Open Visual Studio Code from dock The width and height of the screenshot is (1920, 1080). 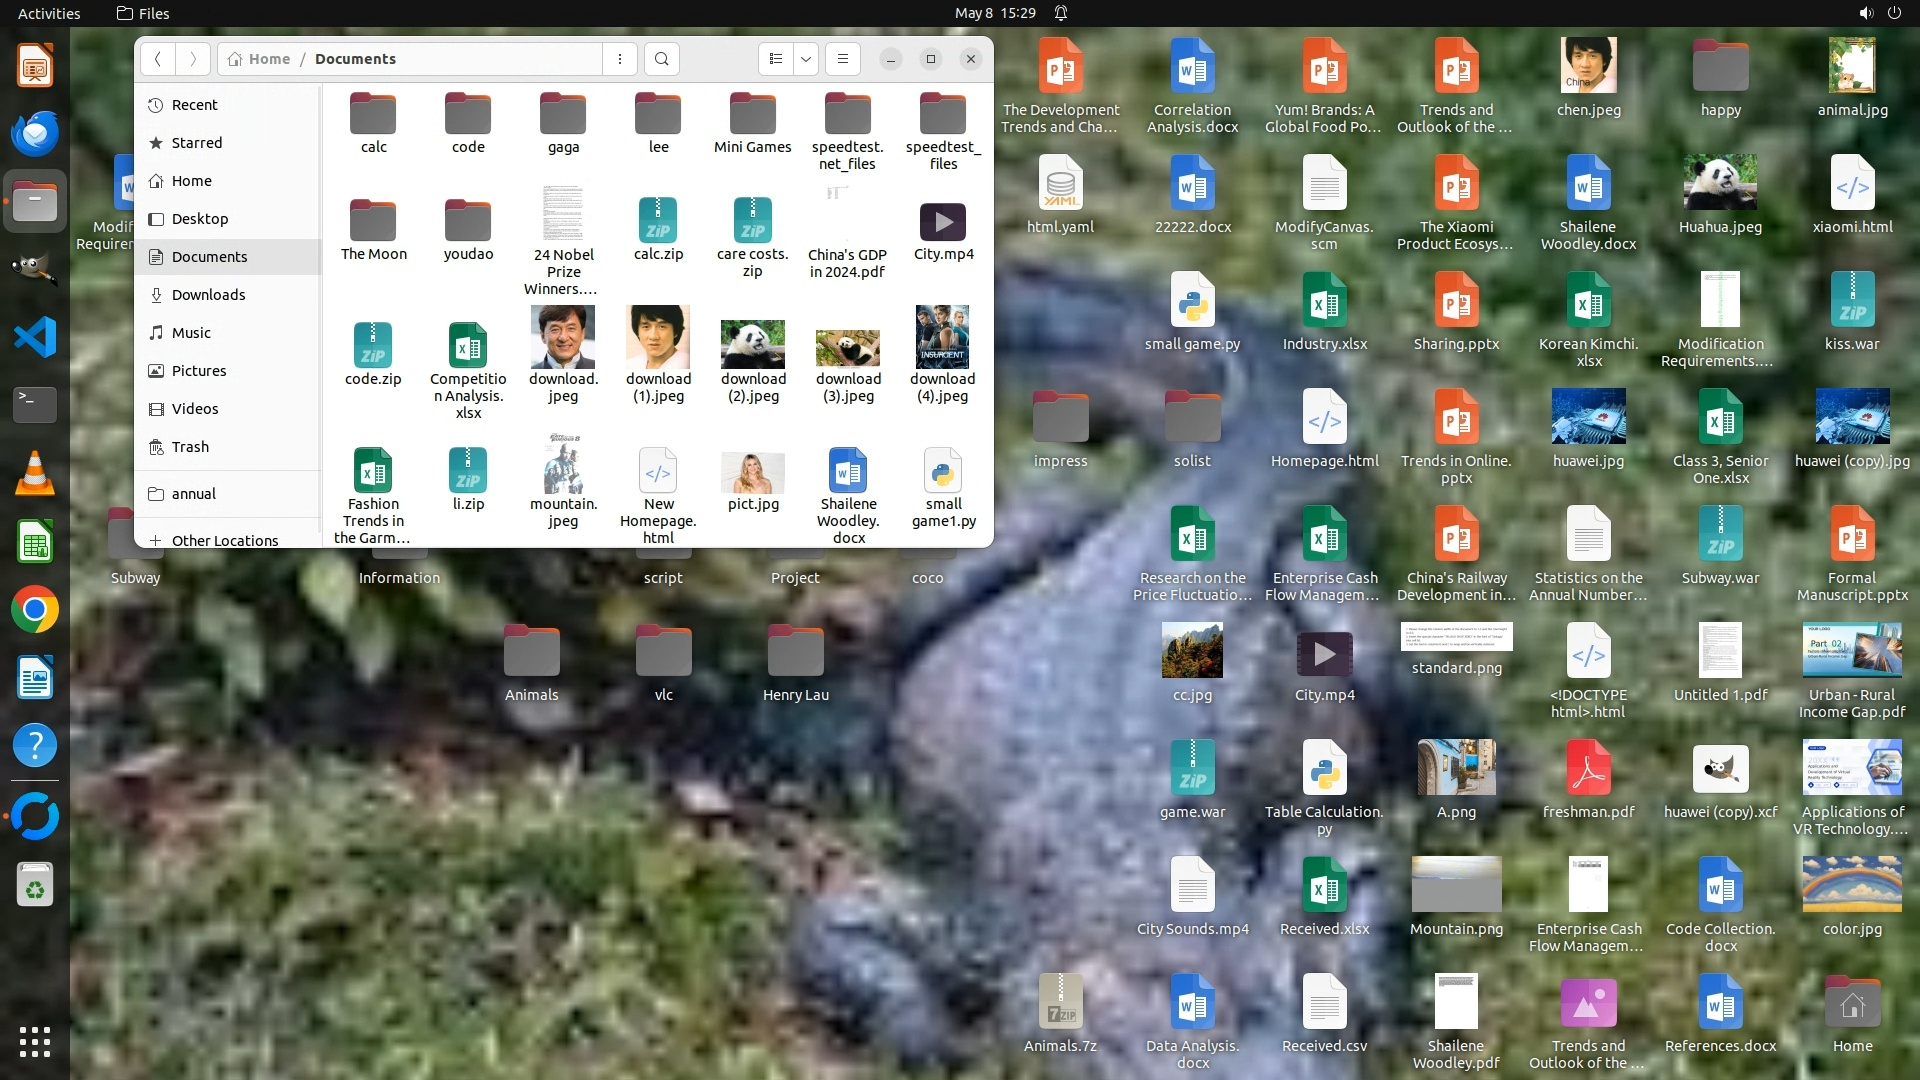(x=35, y=337)
